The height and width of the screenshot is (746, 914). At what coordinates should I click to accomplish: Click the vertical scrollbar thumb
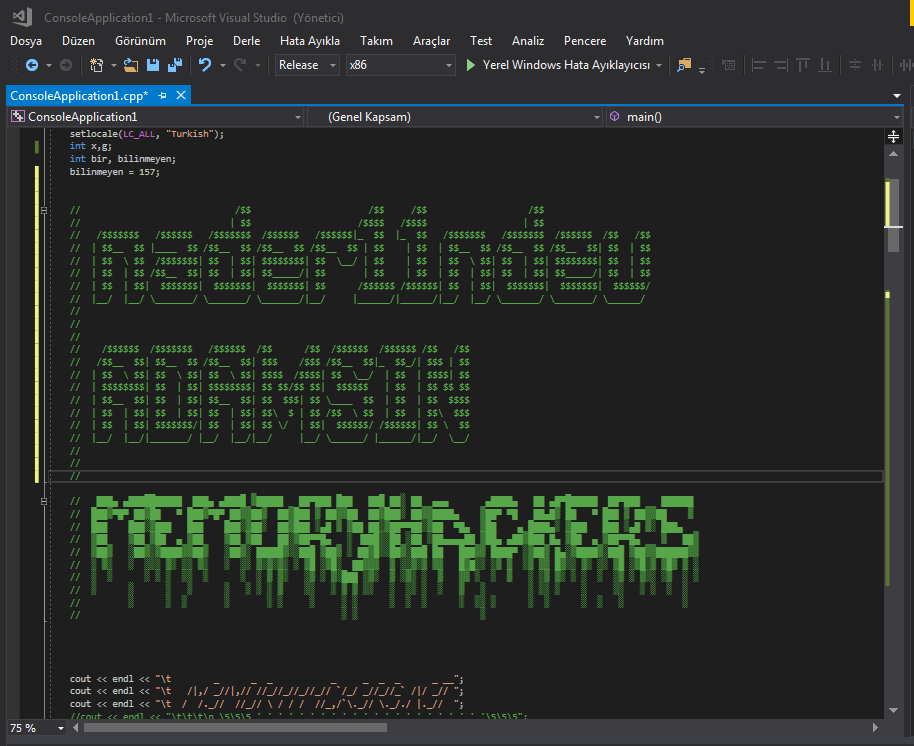click(893, 216)
